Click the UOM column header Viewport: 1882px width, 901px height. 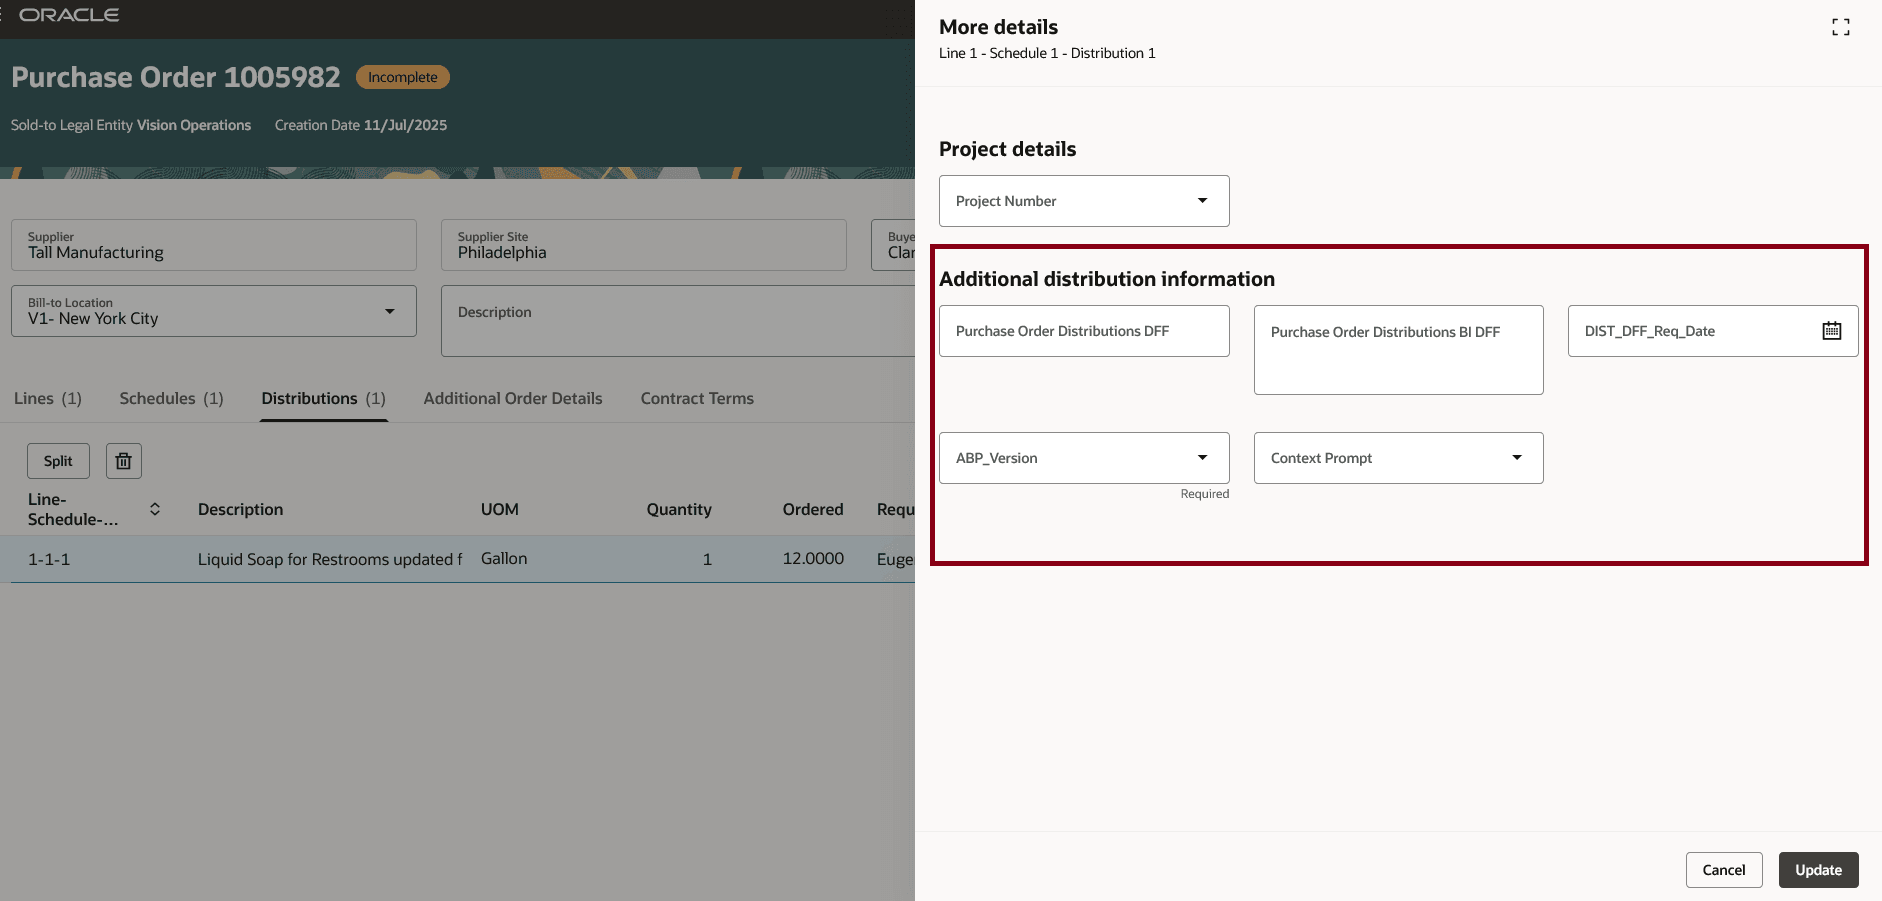[x=500, y=509]
